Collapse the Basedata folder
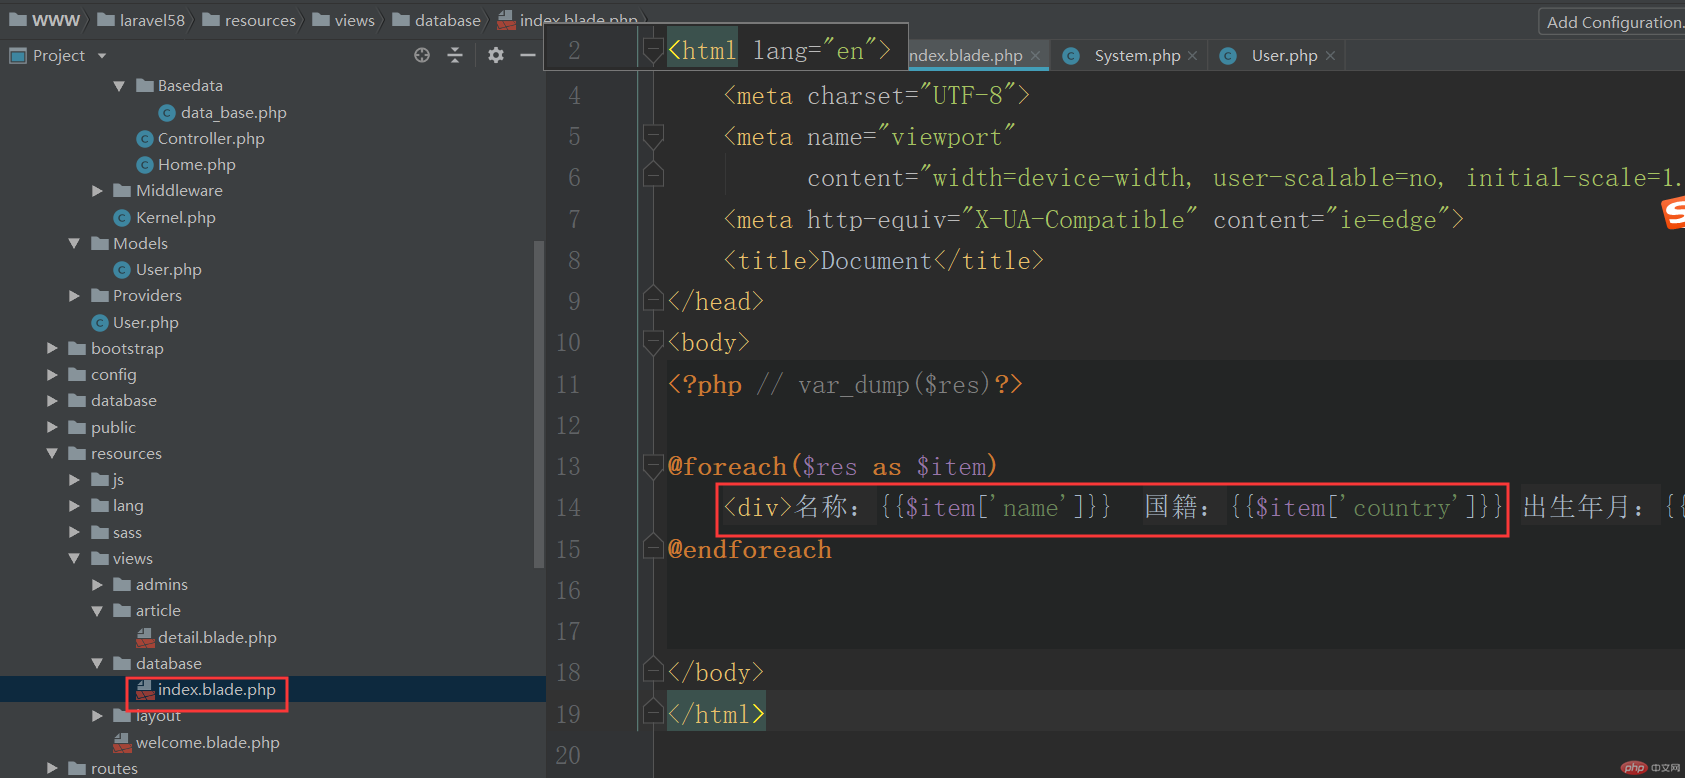Image resolution: width=1685 pixels, height=778 pixels. click(119, 86)
